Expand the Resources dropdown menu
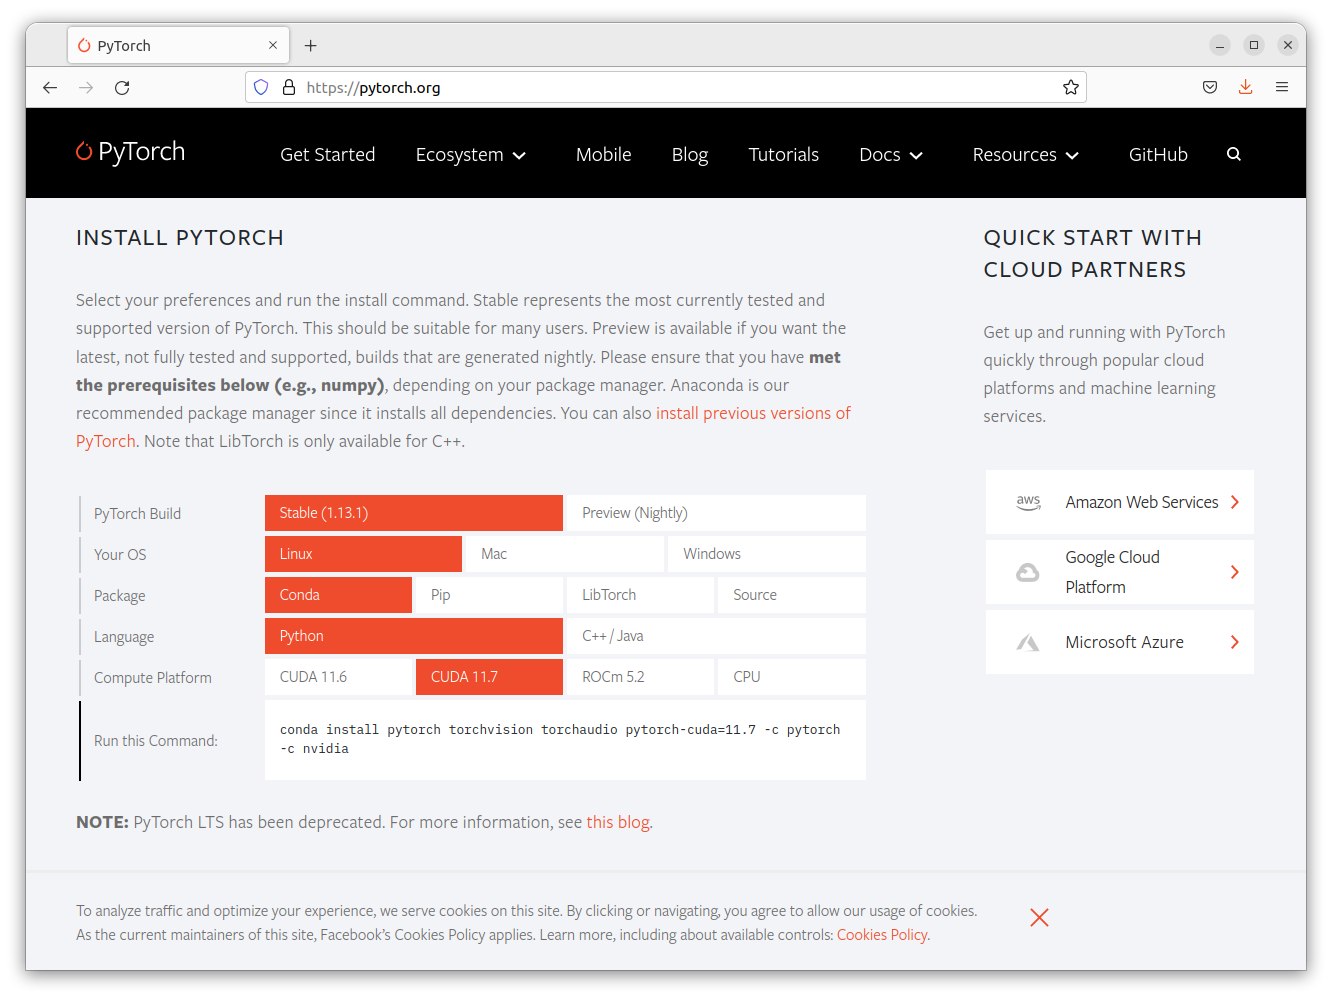Image resolution: width=1332 pixels, height=999 pixels. [x=1026, y=155]
